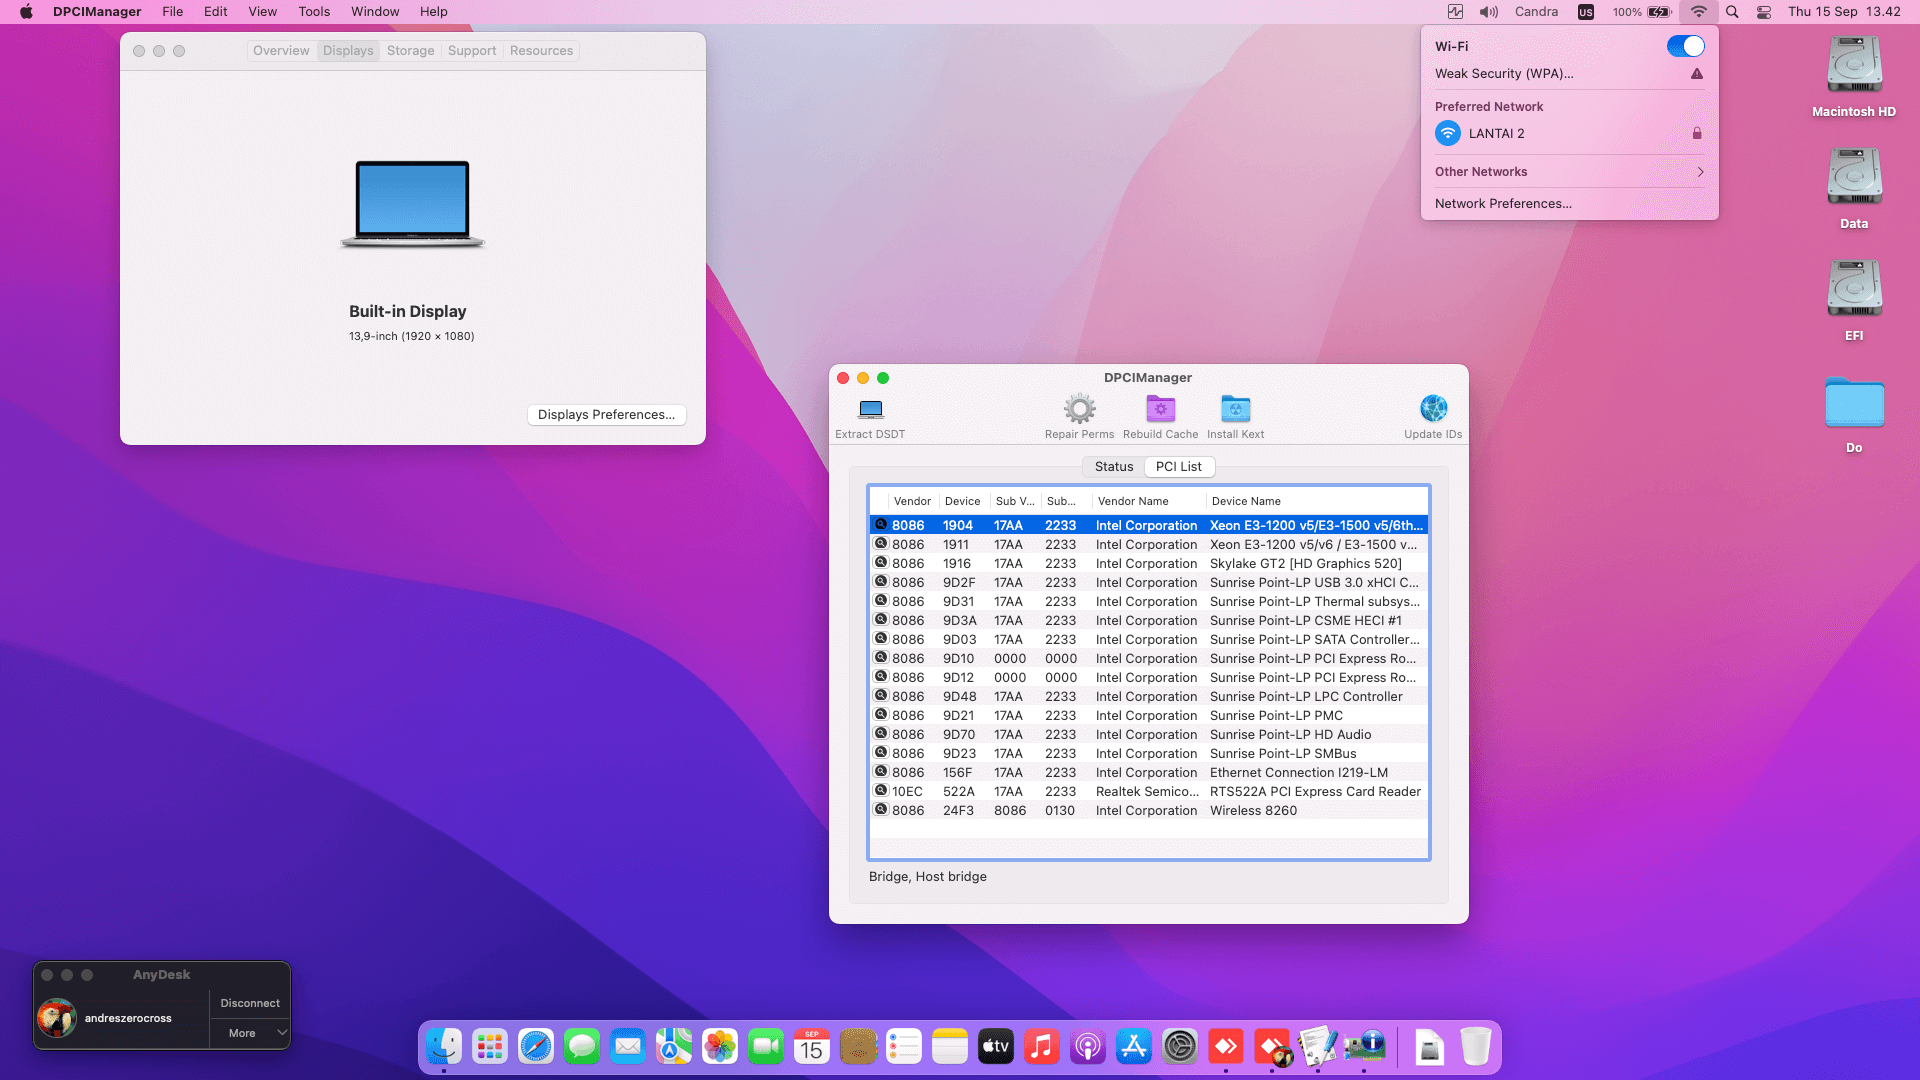Click the magnifier icon on the Wireless 8260 row
This screenshot has height=1080, width=1920.
point(881,810)
